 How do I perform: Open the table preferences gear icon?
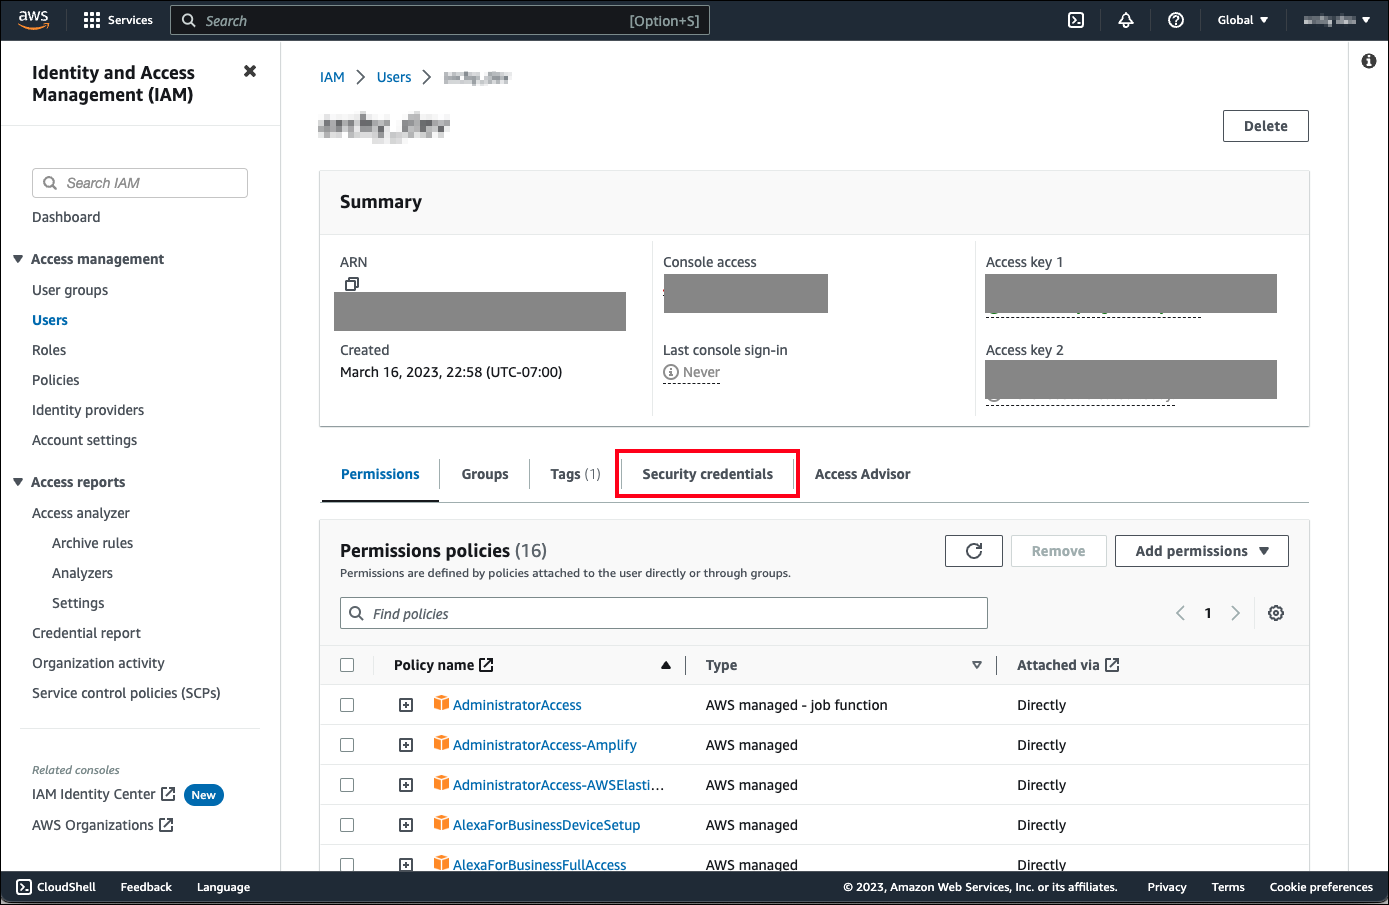pyautogui.click(x=1276, y=613)
